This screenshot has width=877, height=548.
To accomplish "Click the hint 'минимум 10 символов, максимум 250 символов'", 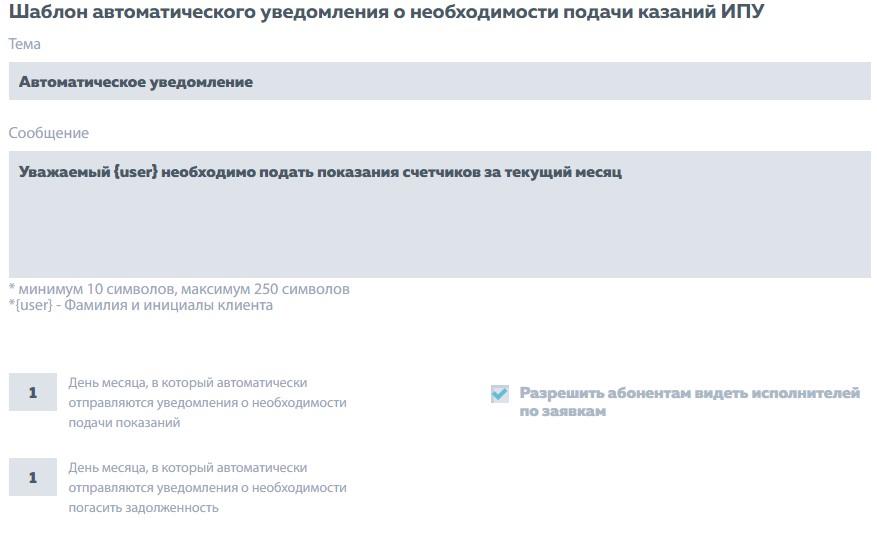I will (180, 289).
